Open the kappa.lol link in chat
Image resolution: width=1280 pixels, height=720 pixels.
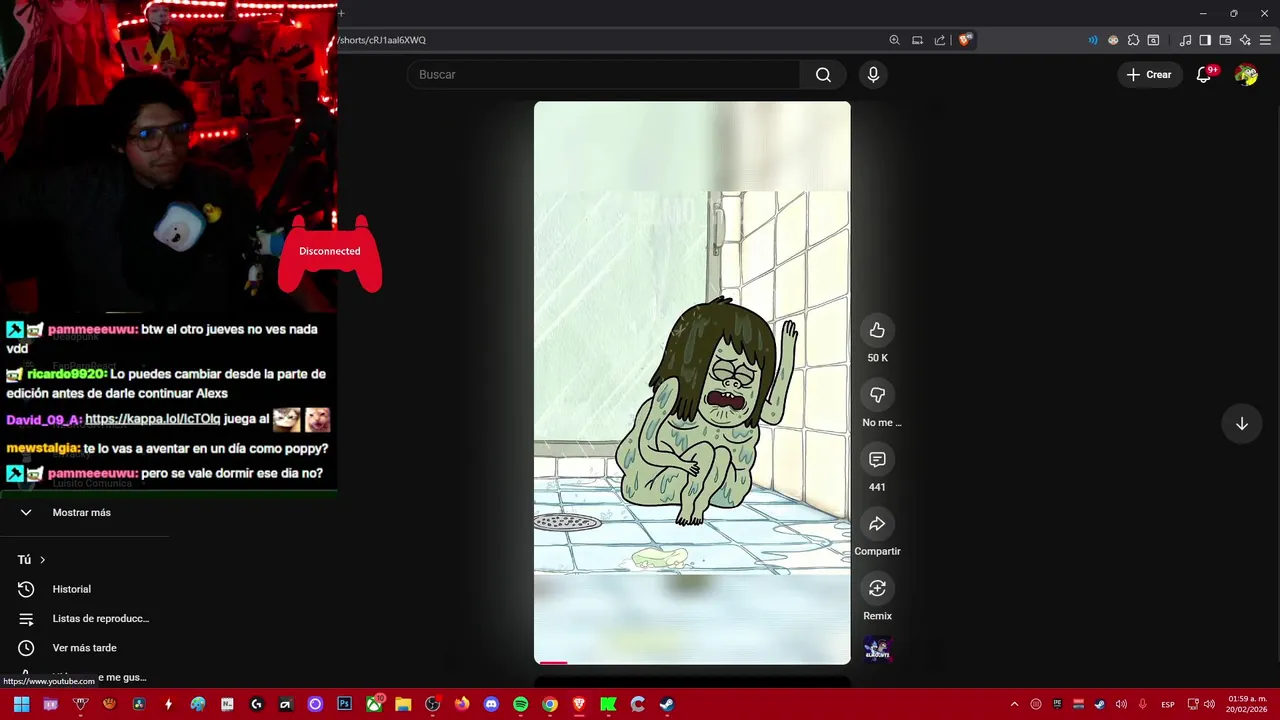click(153, 419)
